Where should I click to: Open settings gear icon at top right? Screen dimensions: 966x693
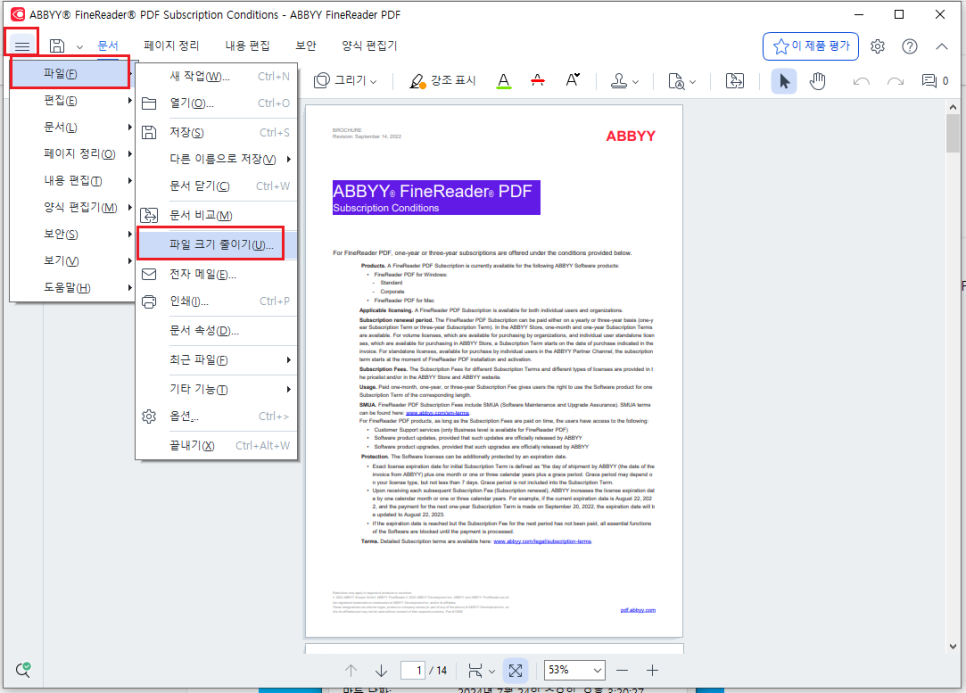(877, 46)
